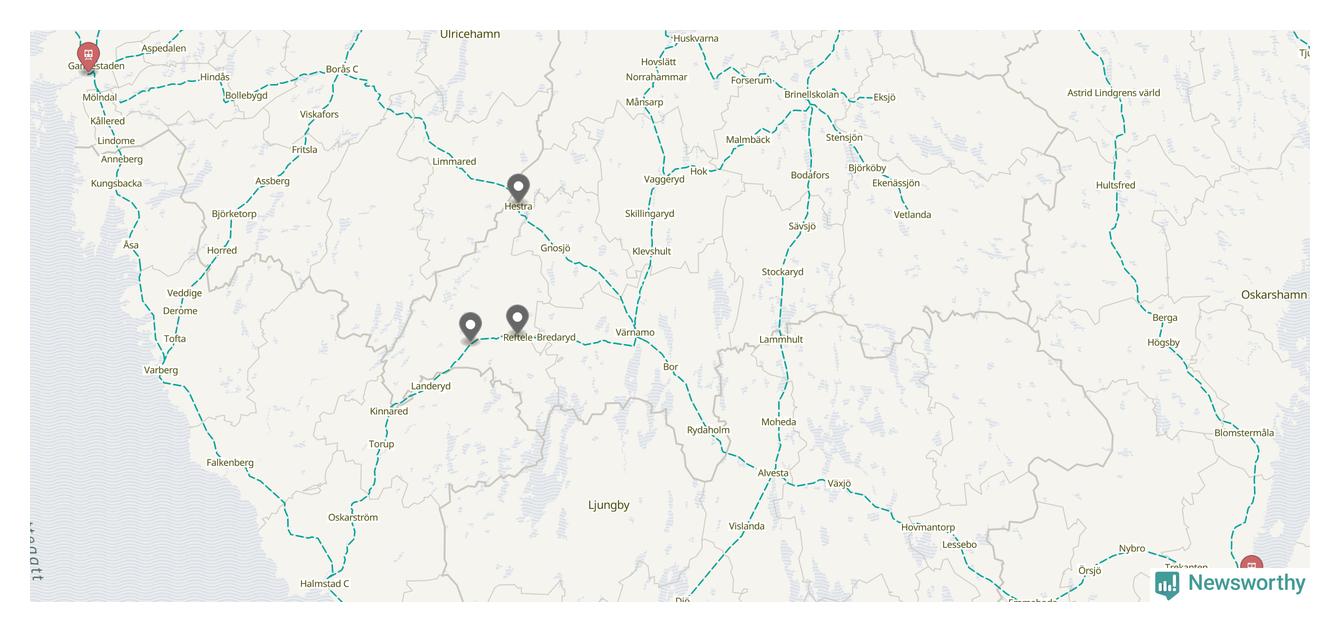Click the red station marker at bottom right

1251,569
